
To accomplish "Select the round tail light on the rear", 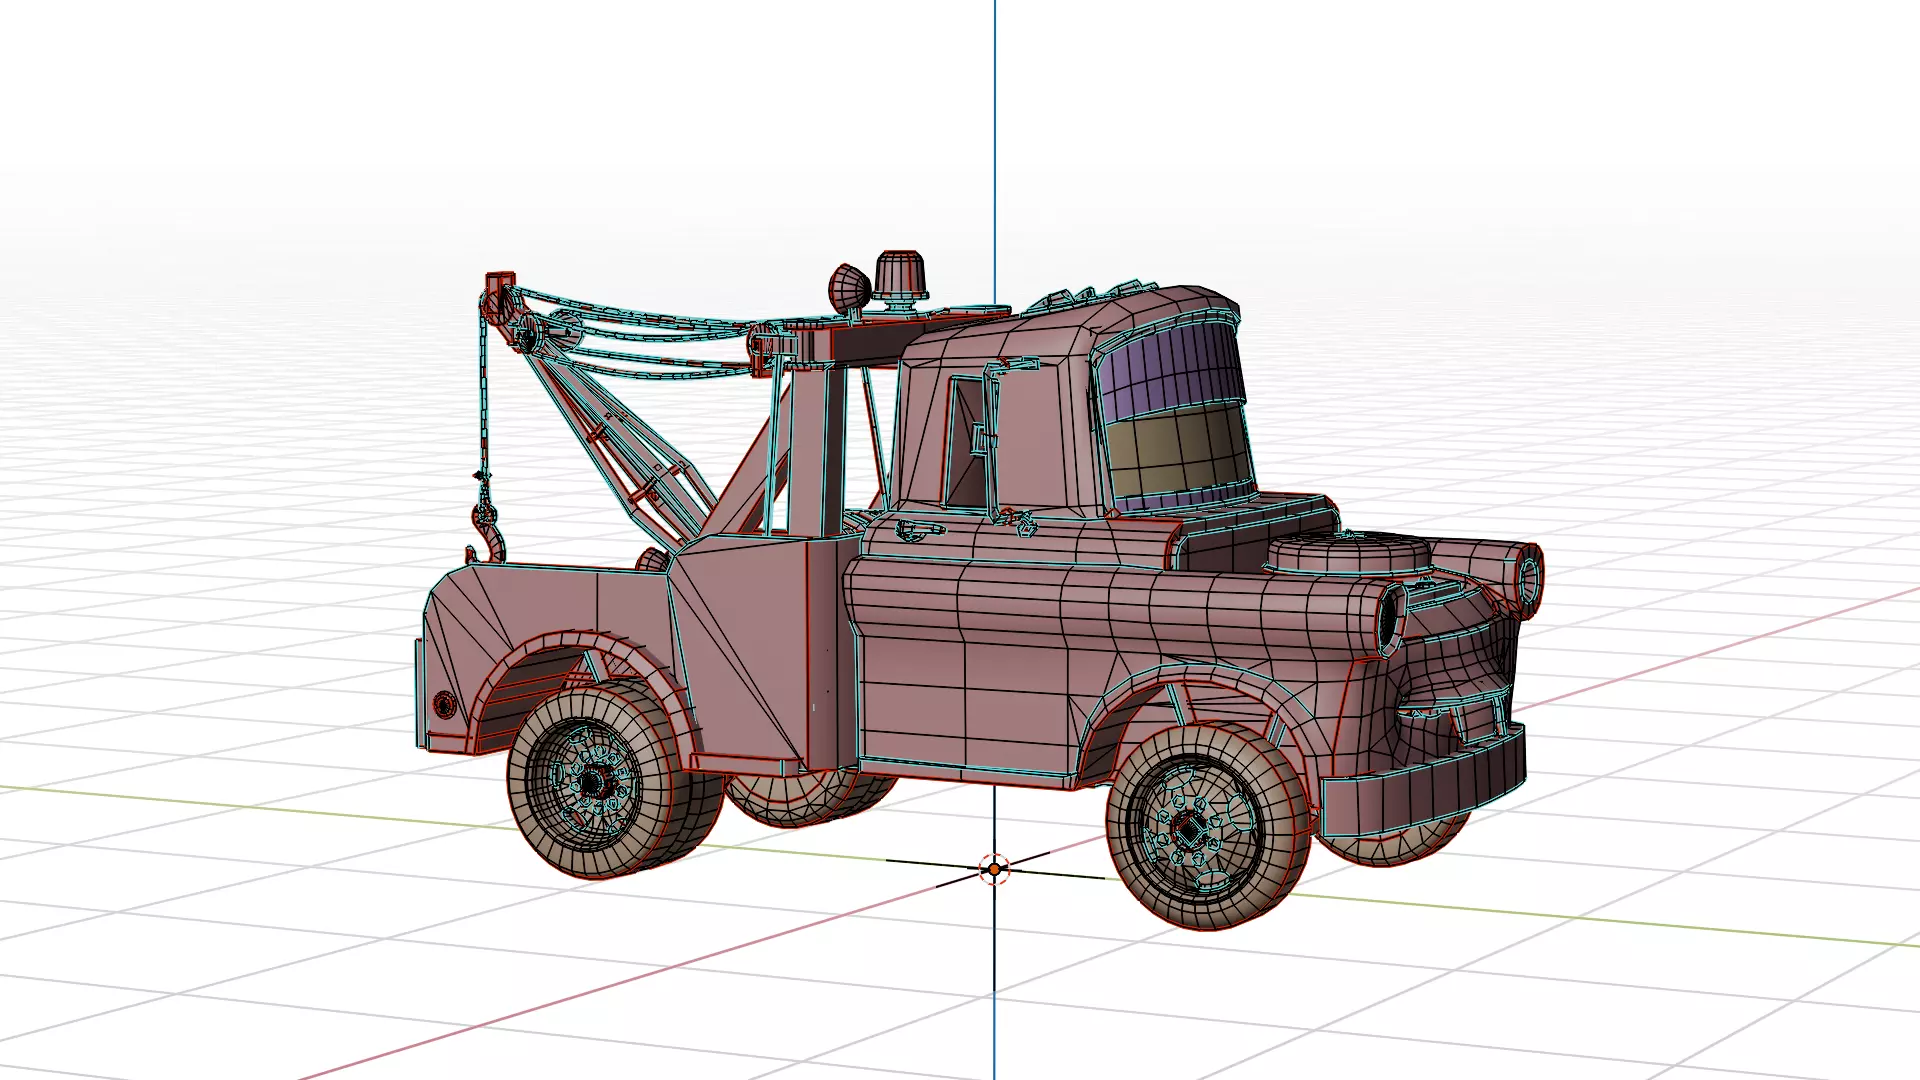I will point(443,704).
